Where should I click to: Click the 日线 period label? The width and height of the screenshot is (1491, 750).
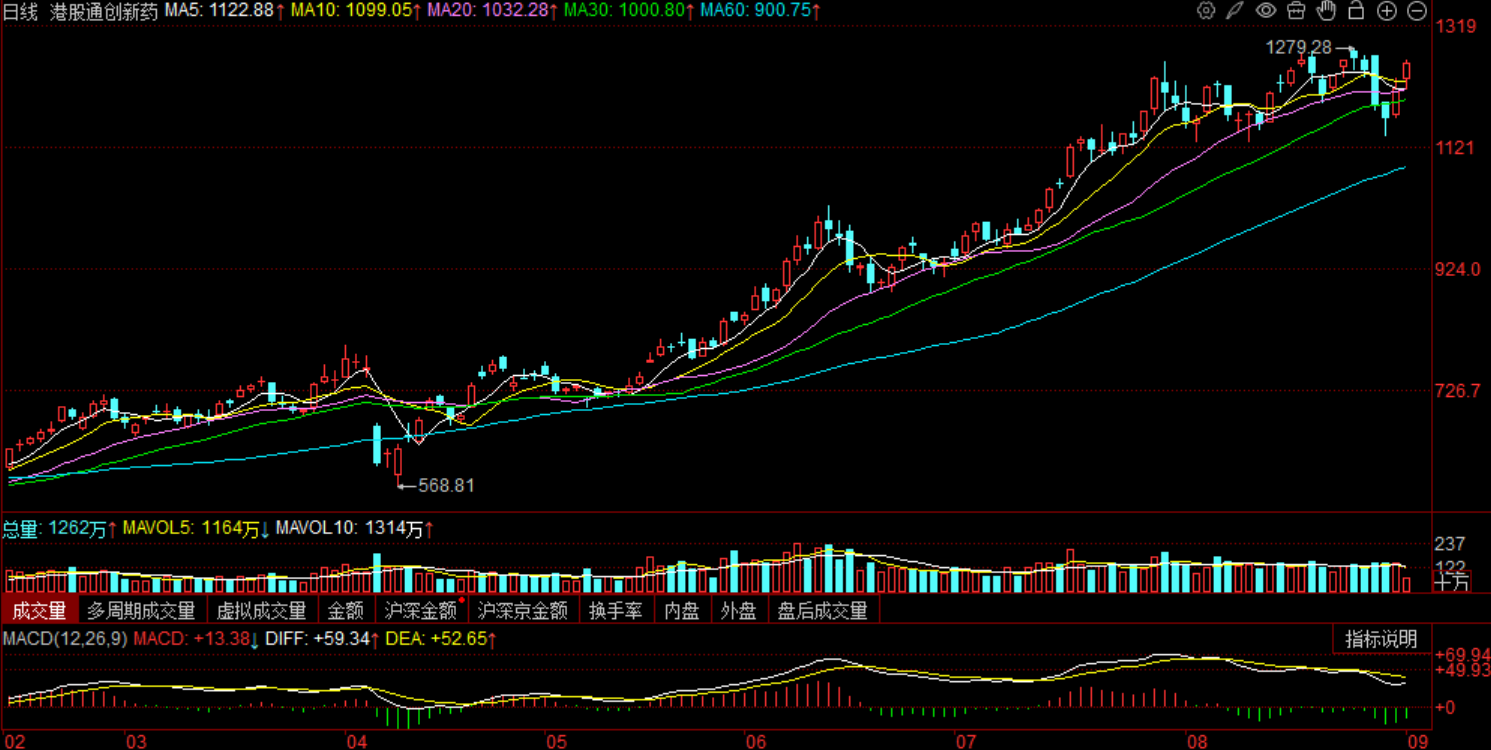click(21, 11)
